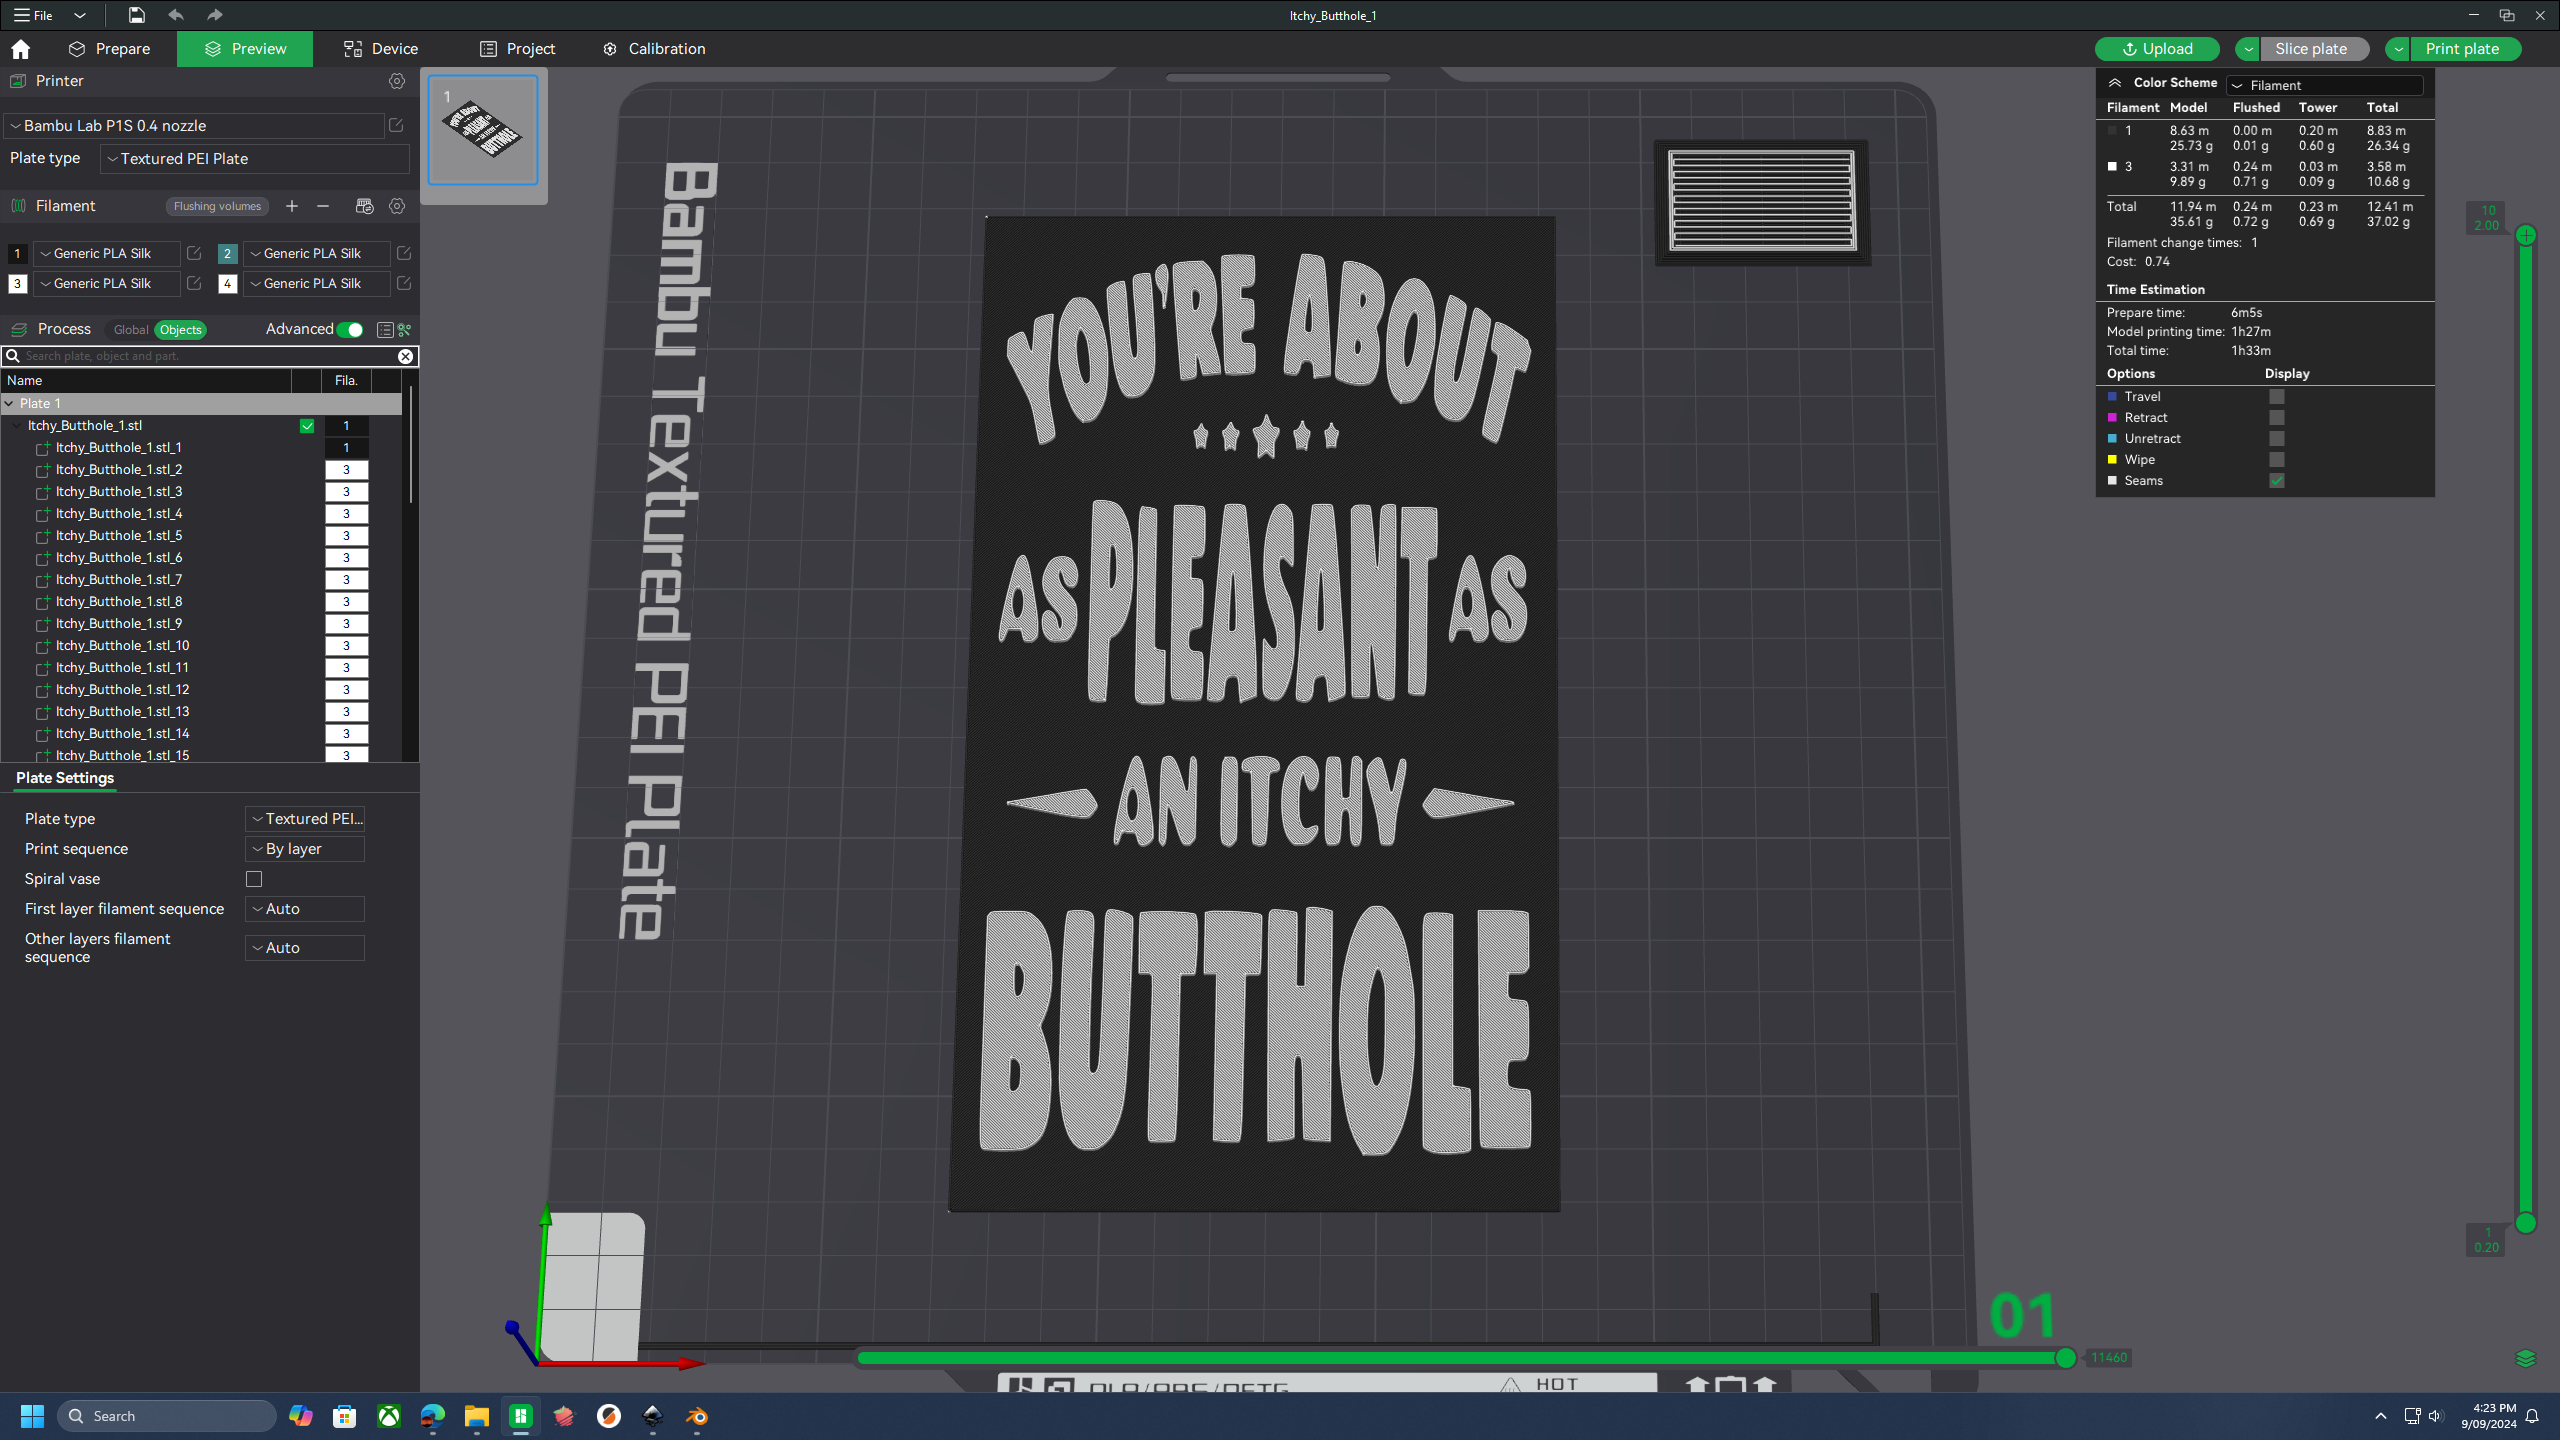Click filament 2 teal color swatch
This screenshot has width=2560, height=1440.
coord(227,254)
